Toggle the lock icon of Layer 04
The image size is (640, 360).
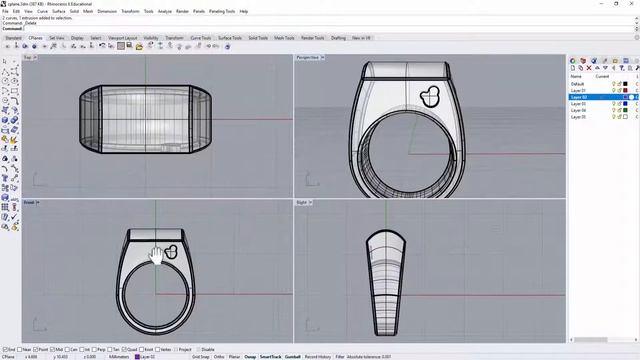click(619, 110)
